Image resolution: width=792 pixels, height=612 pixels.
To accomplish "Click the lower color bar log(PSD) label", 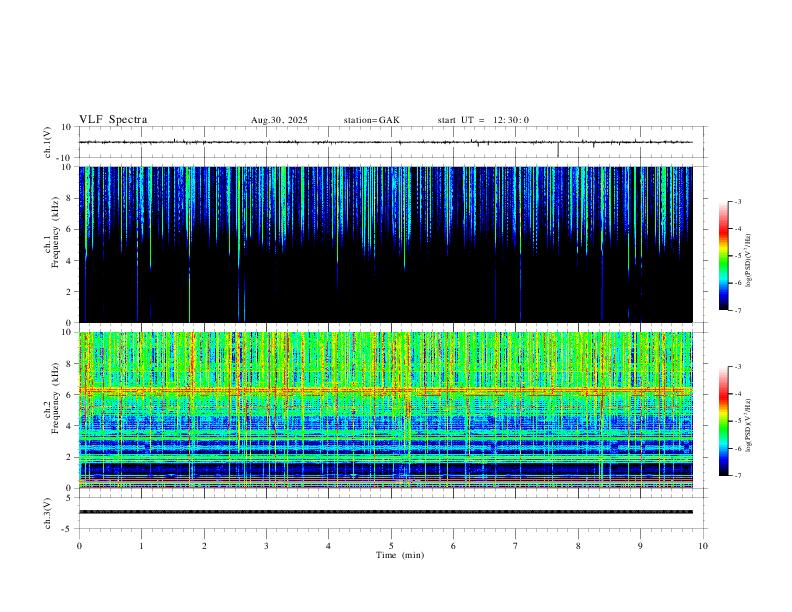I will 749,425.
